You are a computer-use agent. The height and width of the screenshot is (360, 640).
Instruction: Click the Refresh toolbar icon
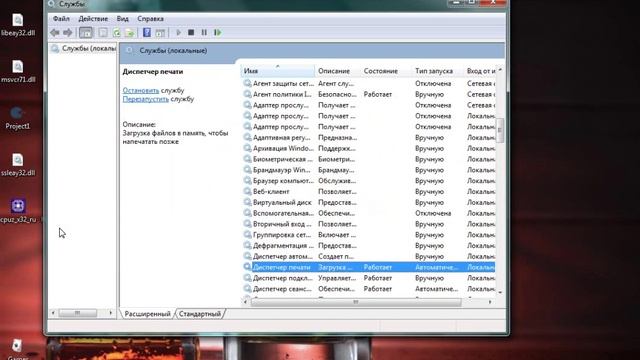pos(117,33)
